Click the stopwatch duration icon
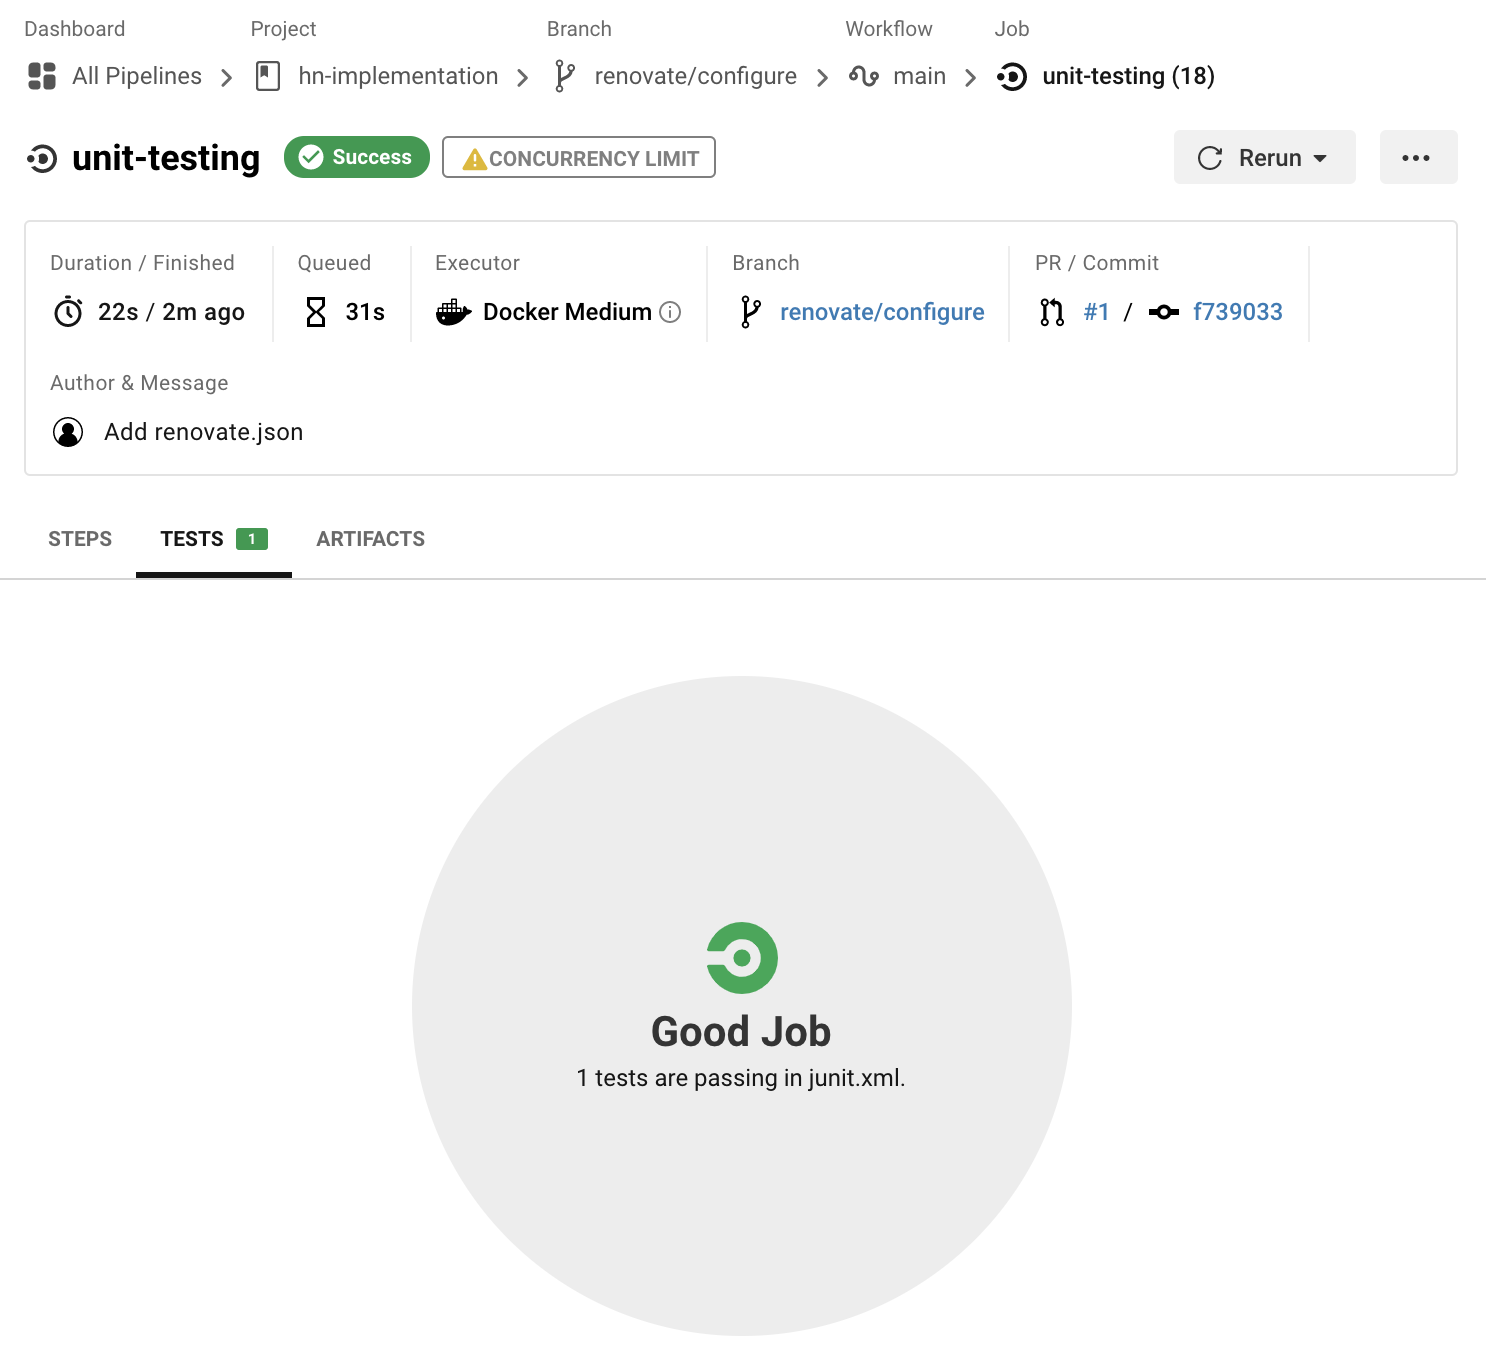Screen dimensions: 1486x1360 tap(68, 312)
